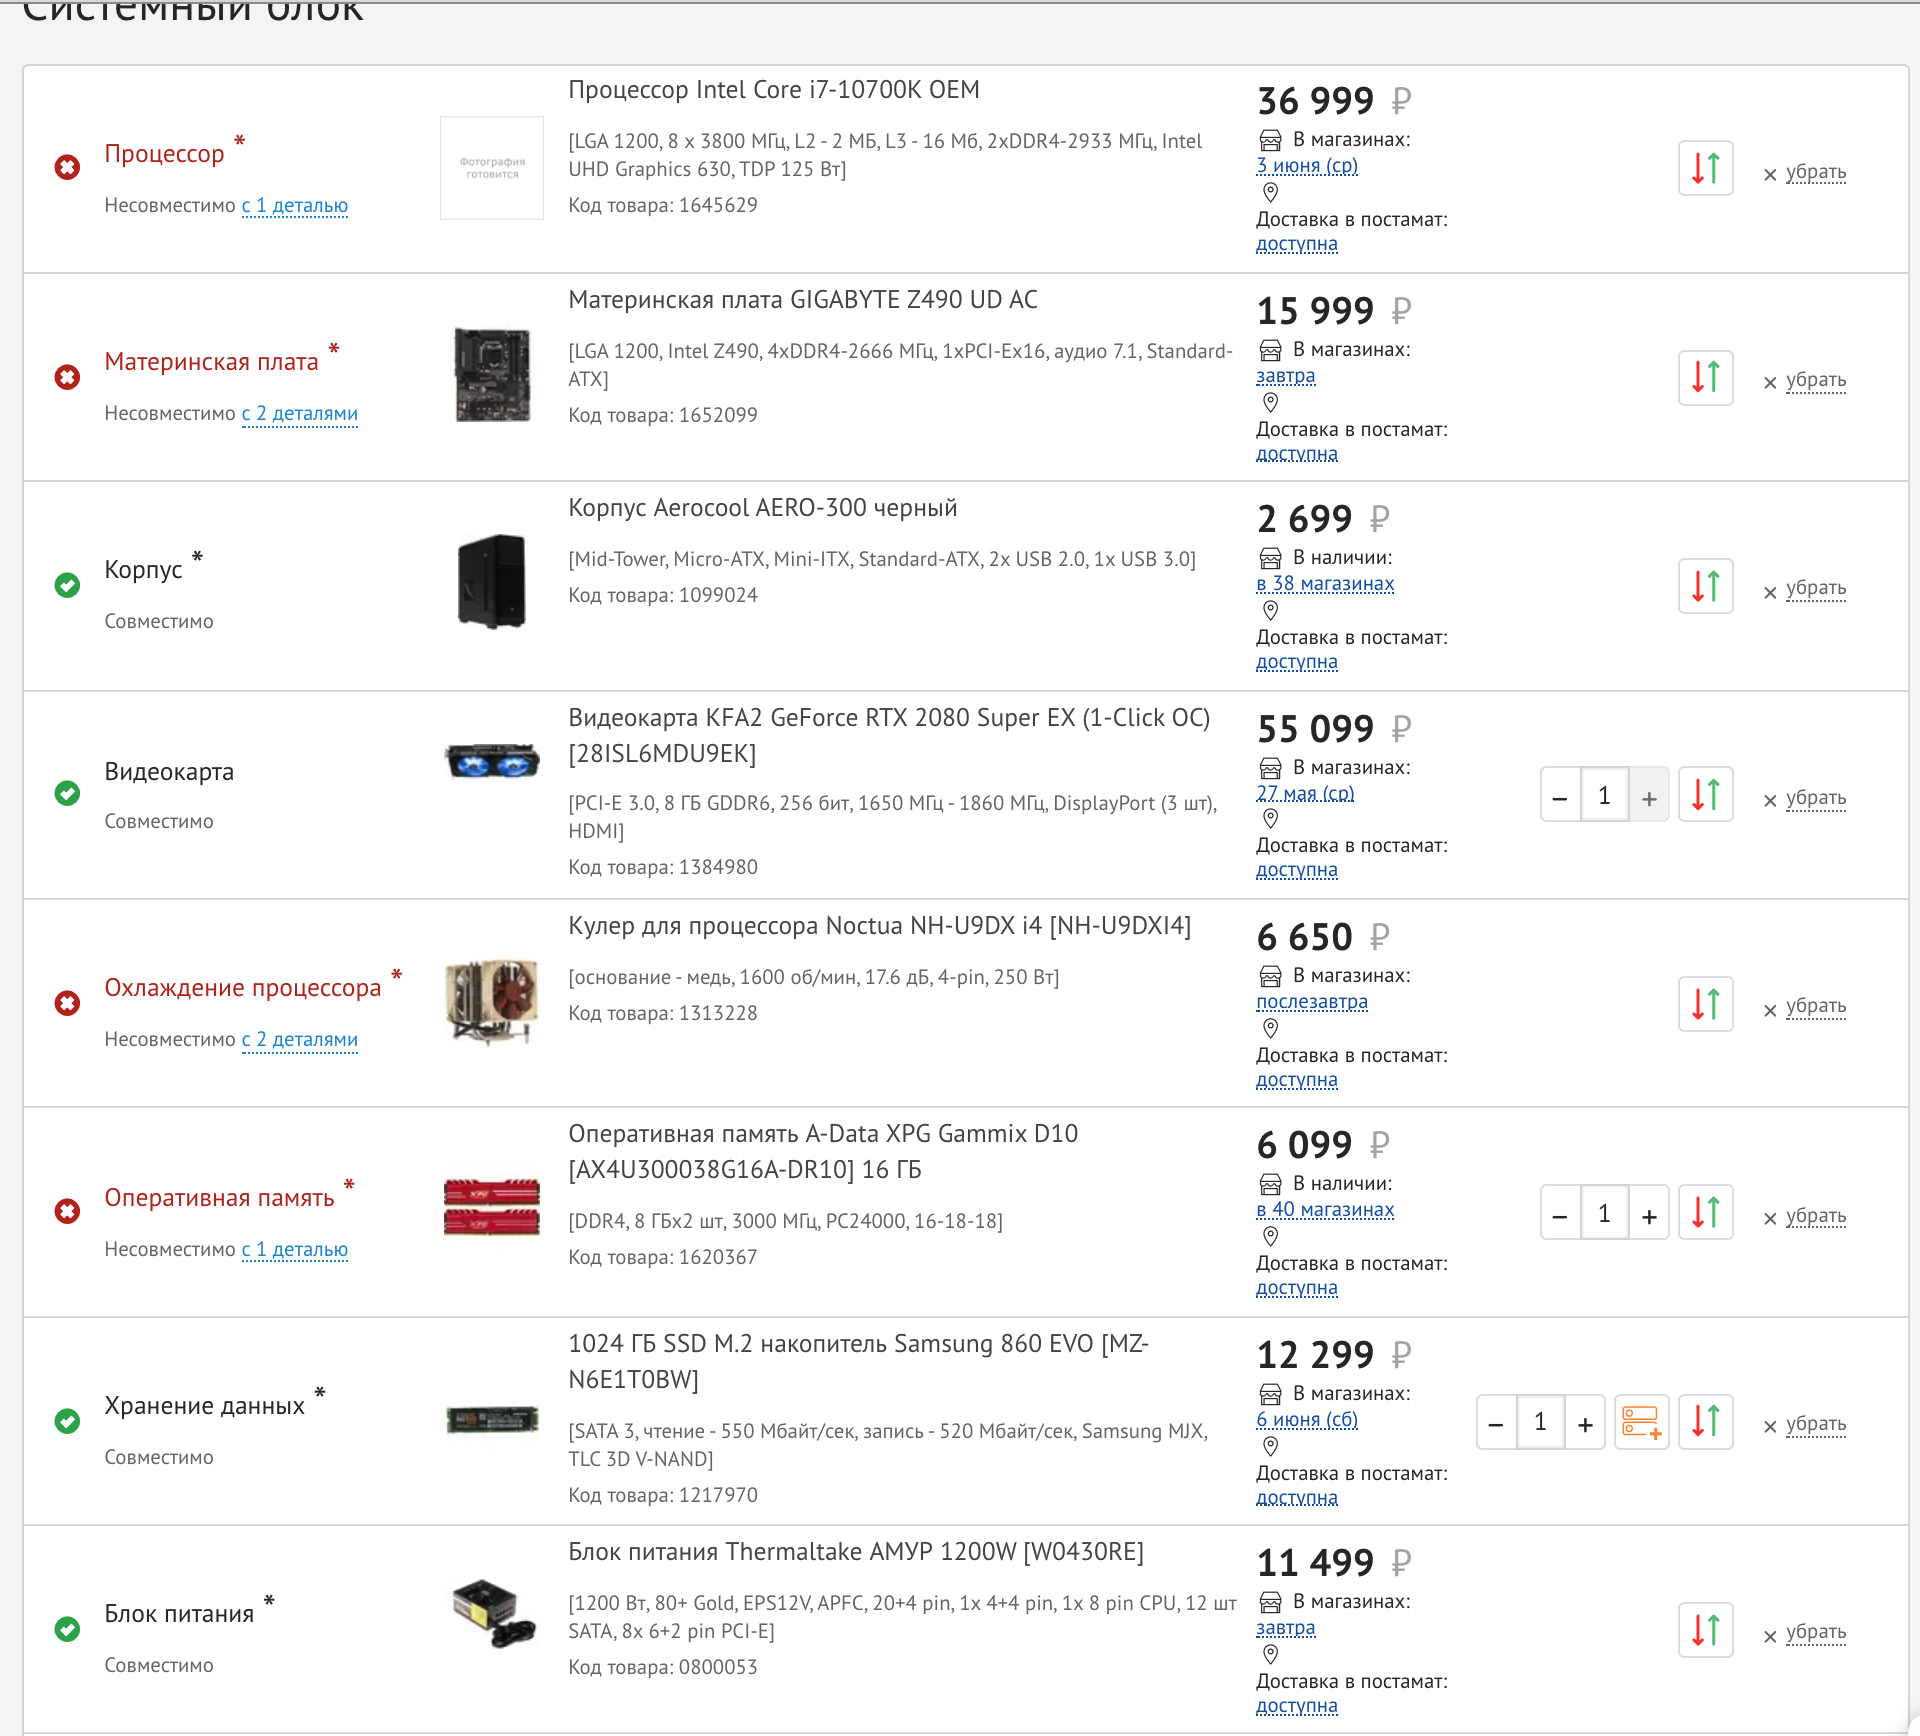Open 'с 2 деталями' under Охлаждение процессора
Image resolution: width=1920 pixels, height=1736 pixels.
tap(300, 1040)
